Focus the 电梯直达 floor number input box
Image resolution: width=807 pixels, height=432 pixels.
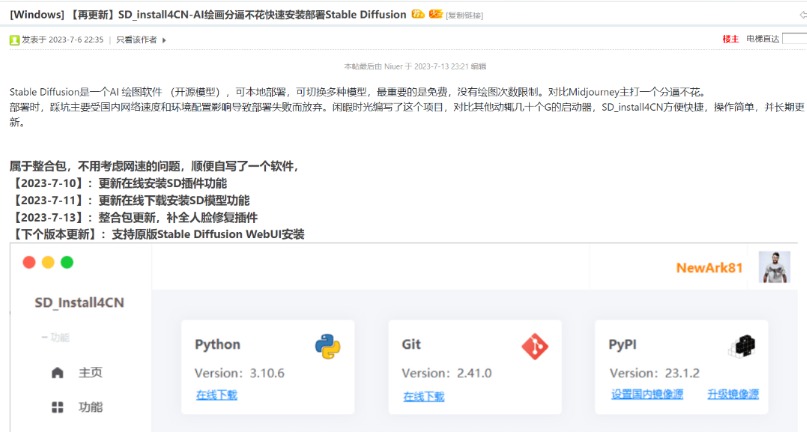coord(795,39)
